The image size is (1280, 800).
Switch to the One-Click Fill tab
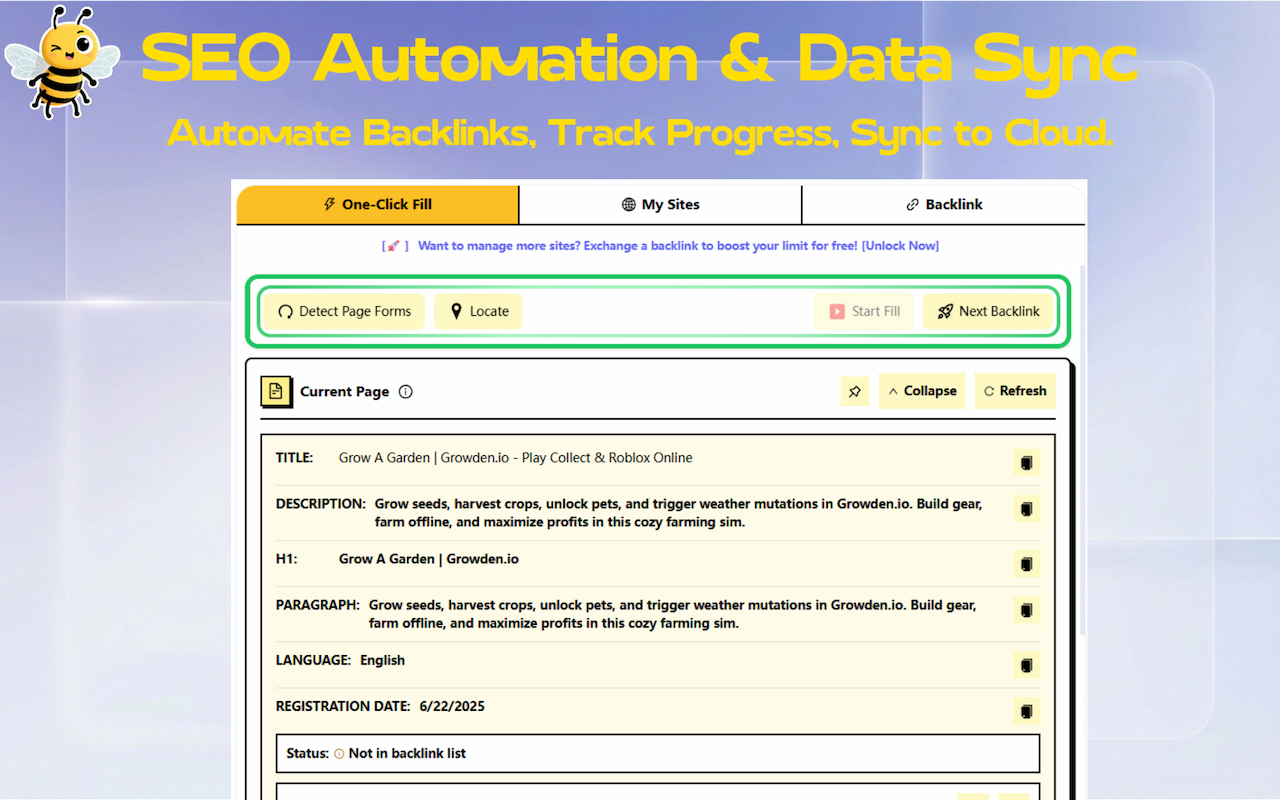[x=378, y=205]
